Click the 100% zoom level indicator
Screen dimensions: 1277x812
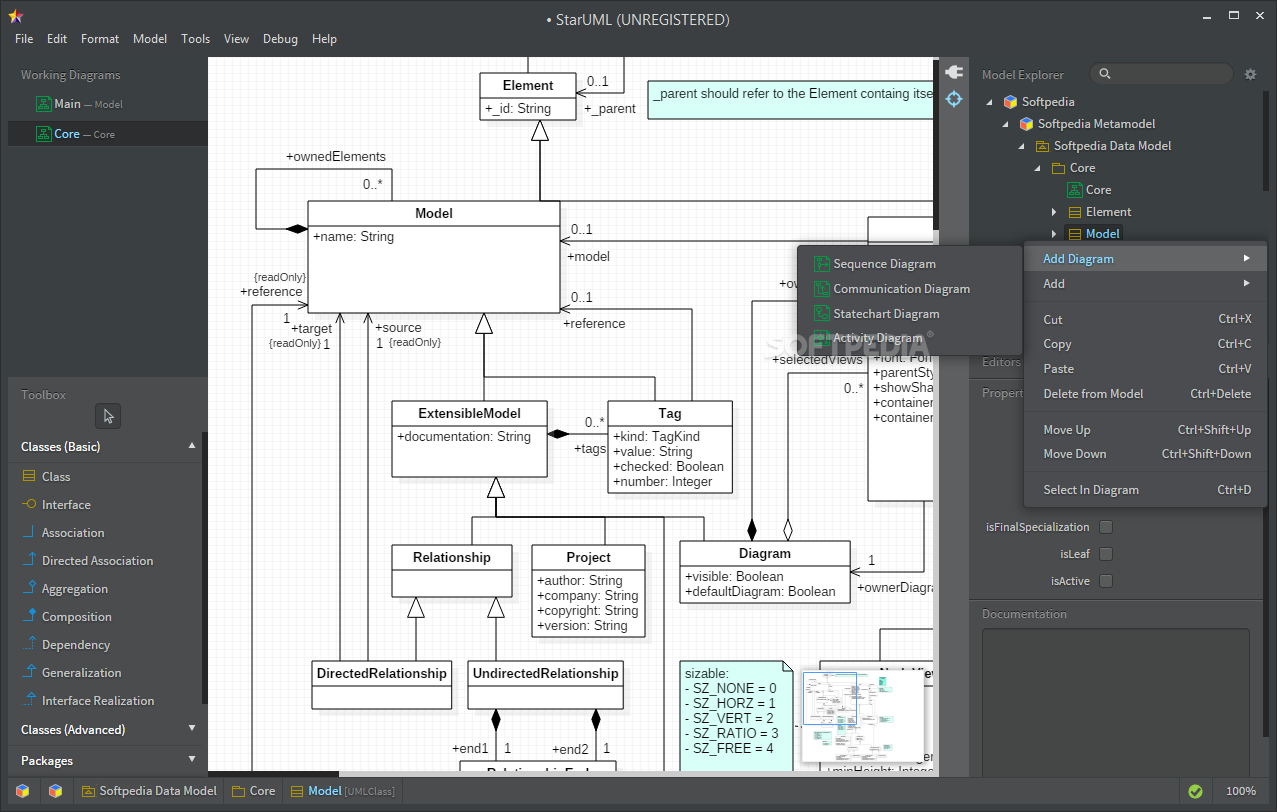click(x=1241, y=791)
